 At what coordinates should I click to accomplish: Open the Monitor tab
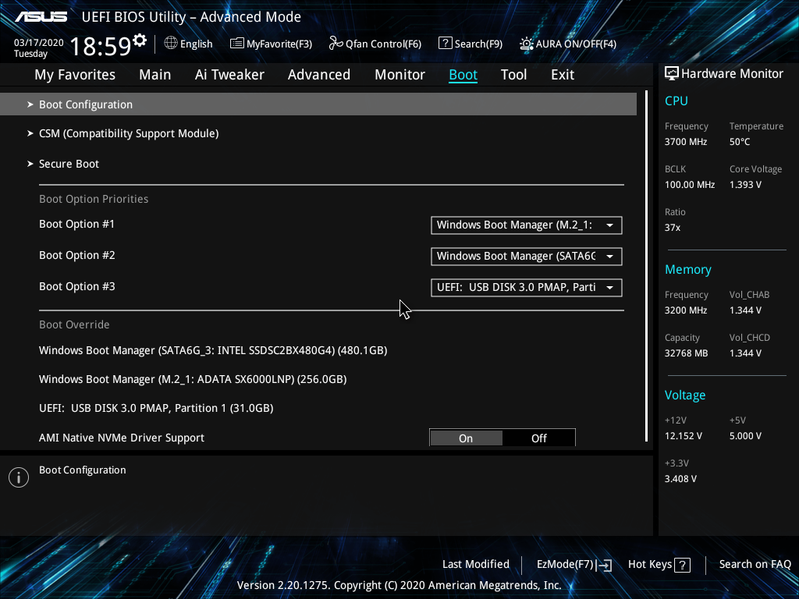point(400,75)
